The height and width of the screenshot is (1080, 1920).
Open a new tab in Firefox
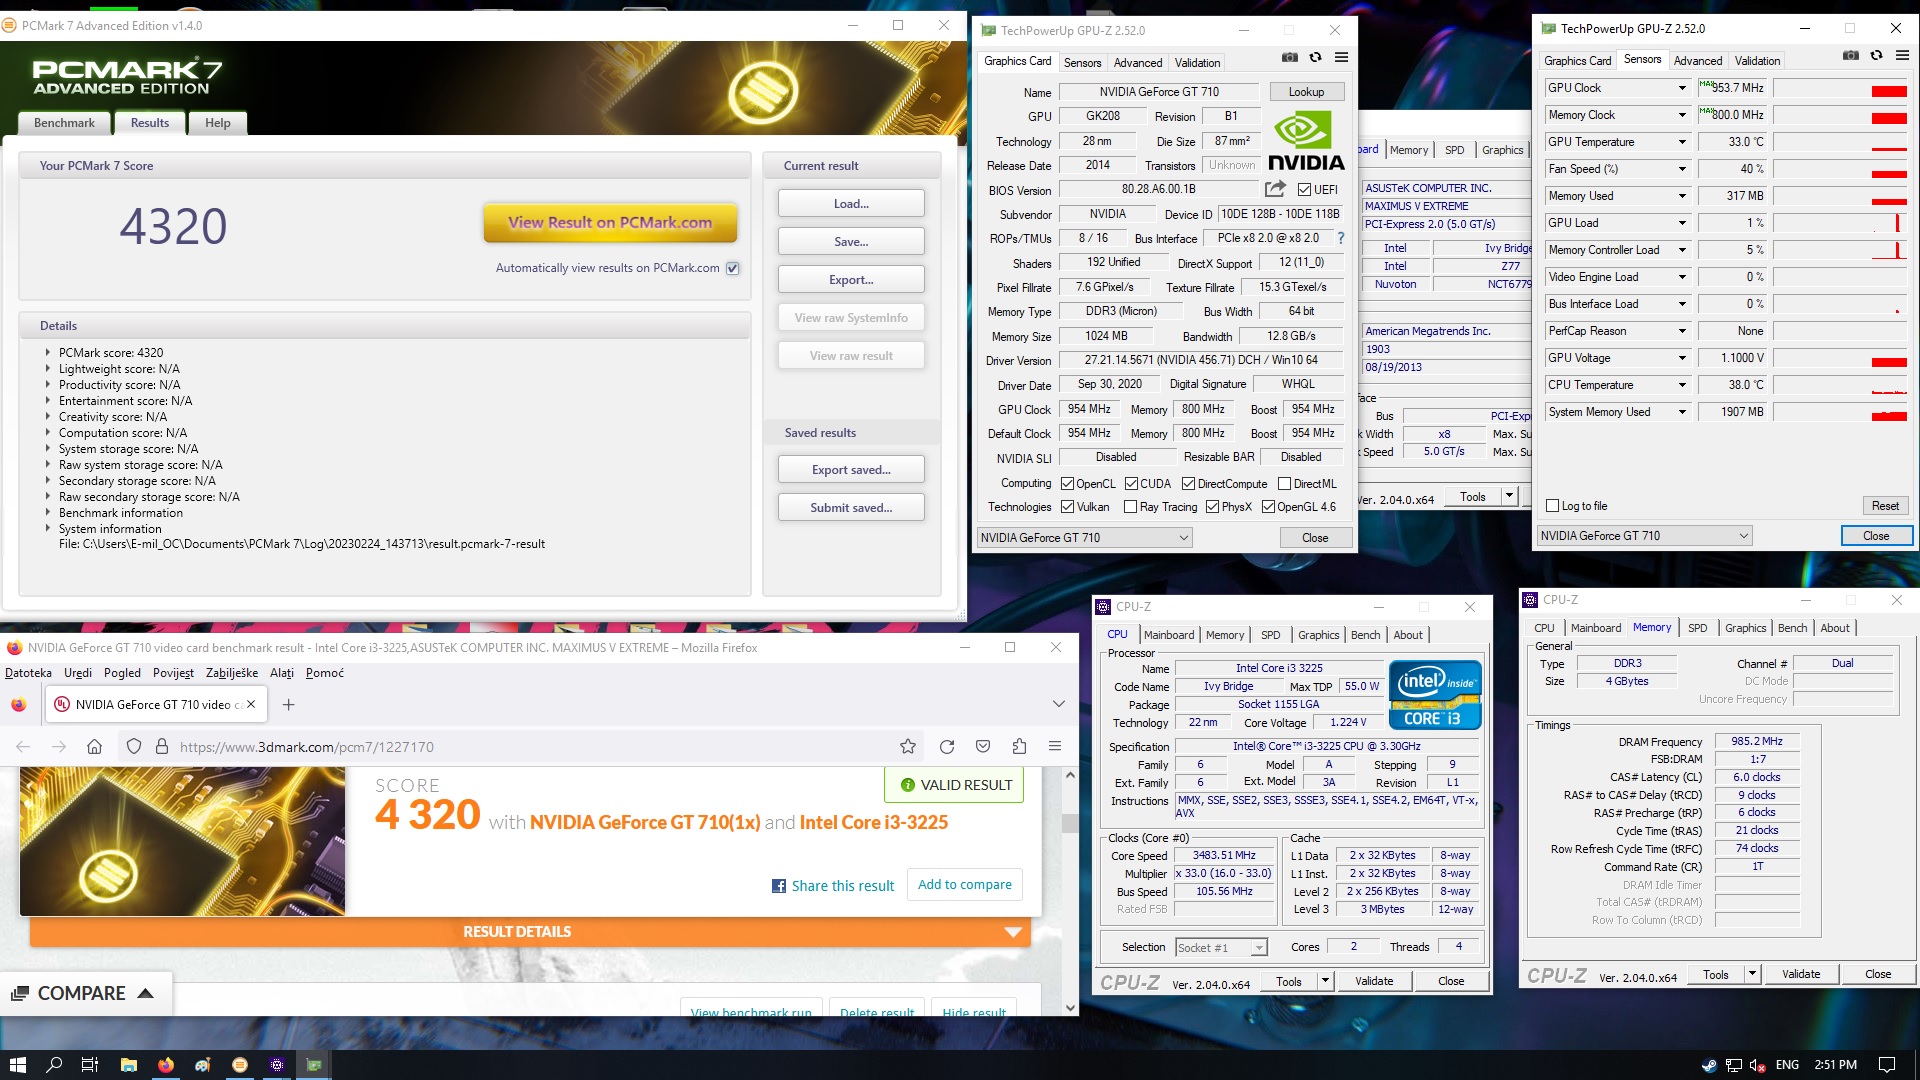click(x=289, y=705)
